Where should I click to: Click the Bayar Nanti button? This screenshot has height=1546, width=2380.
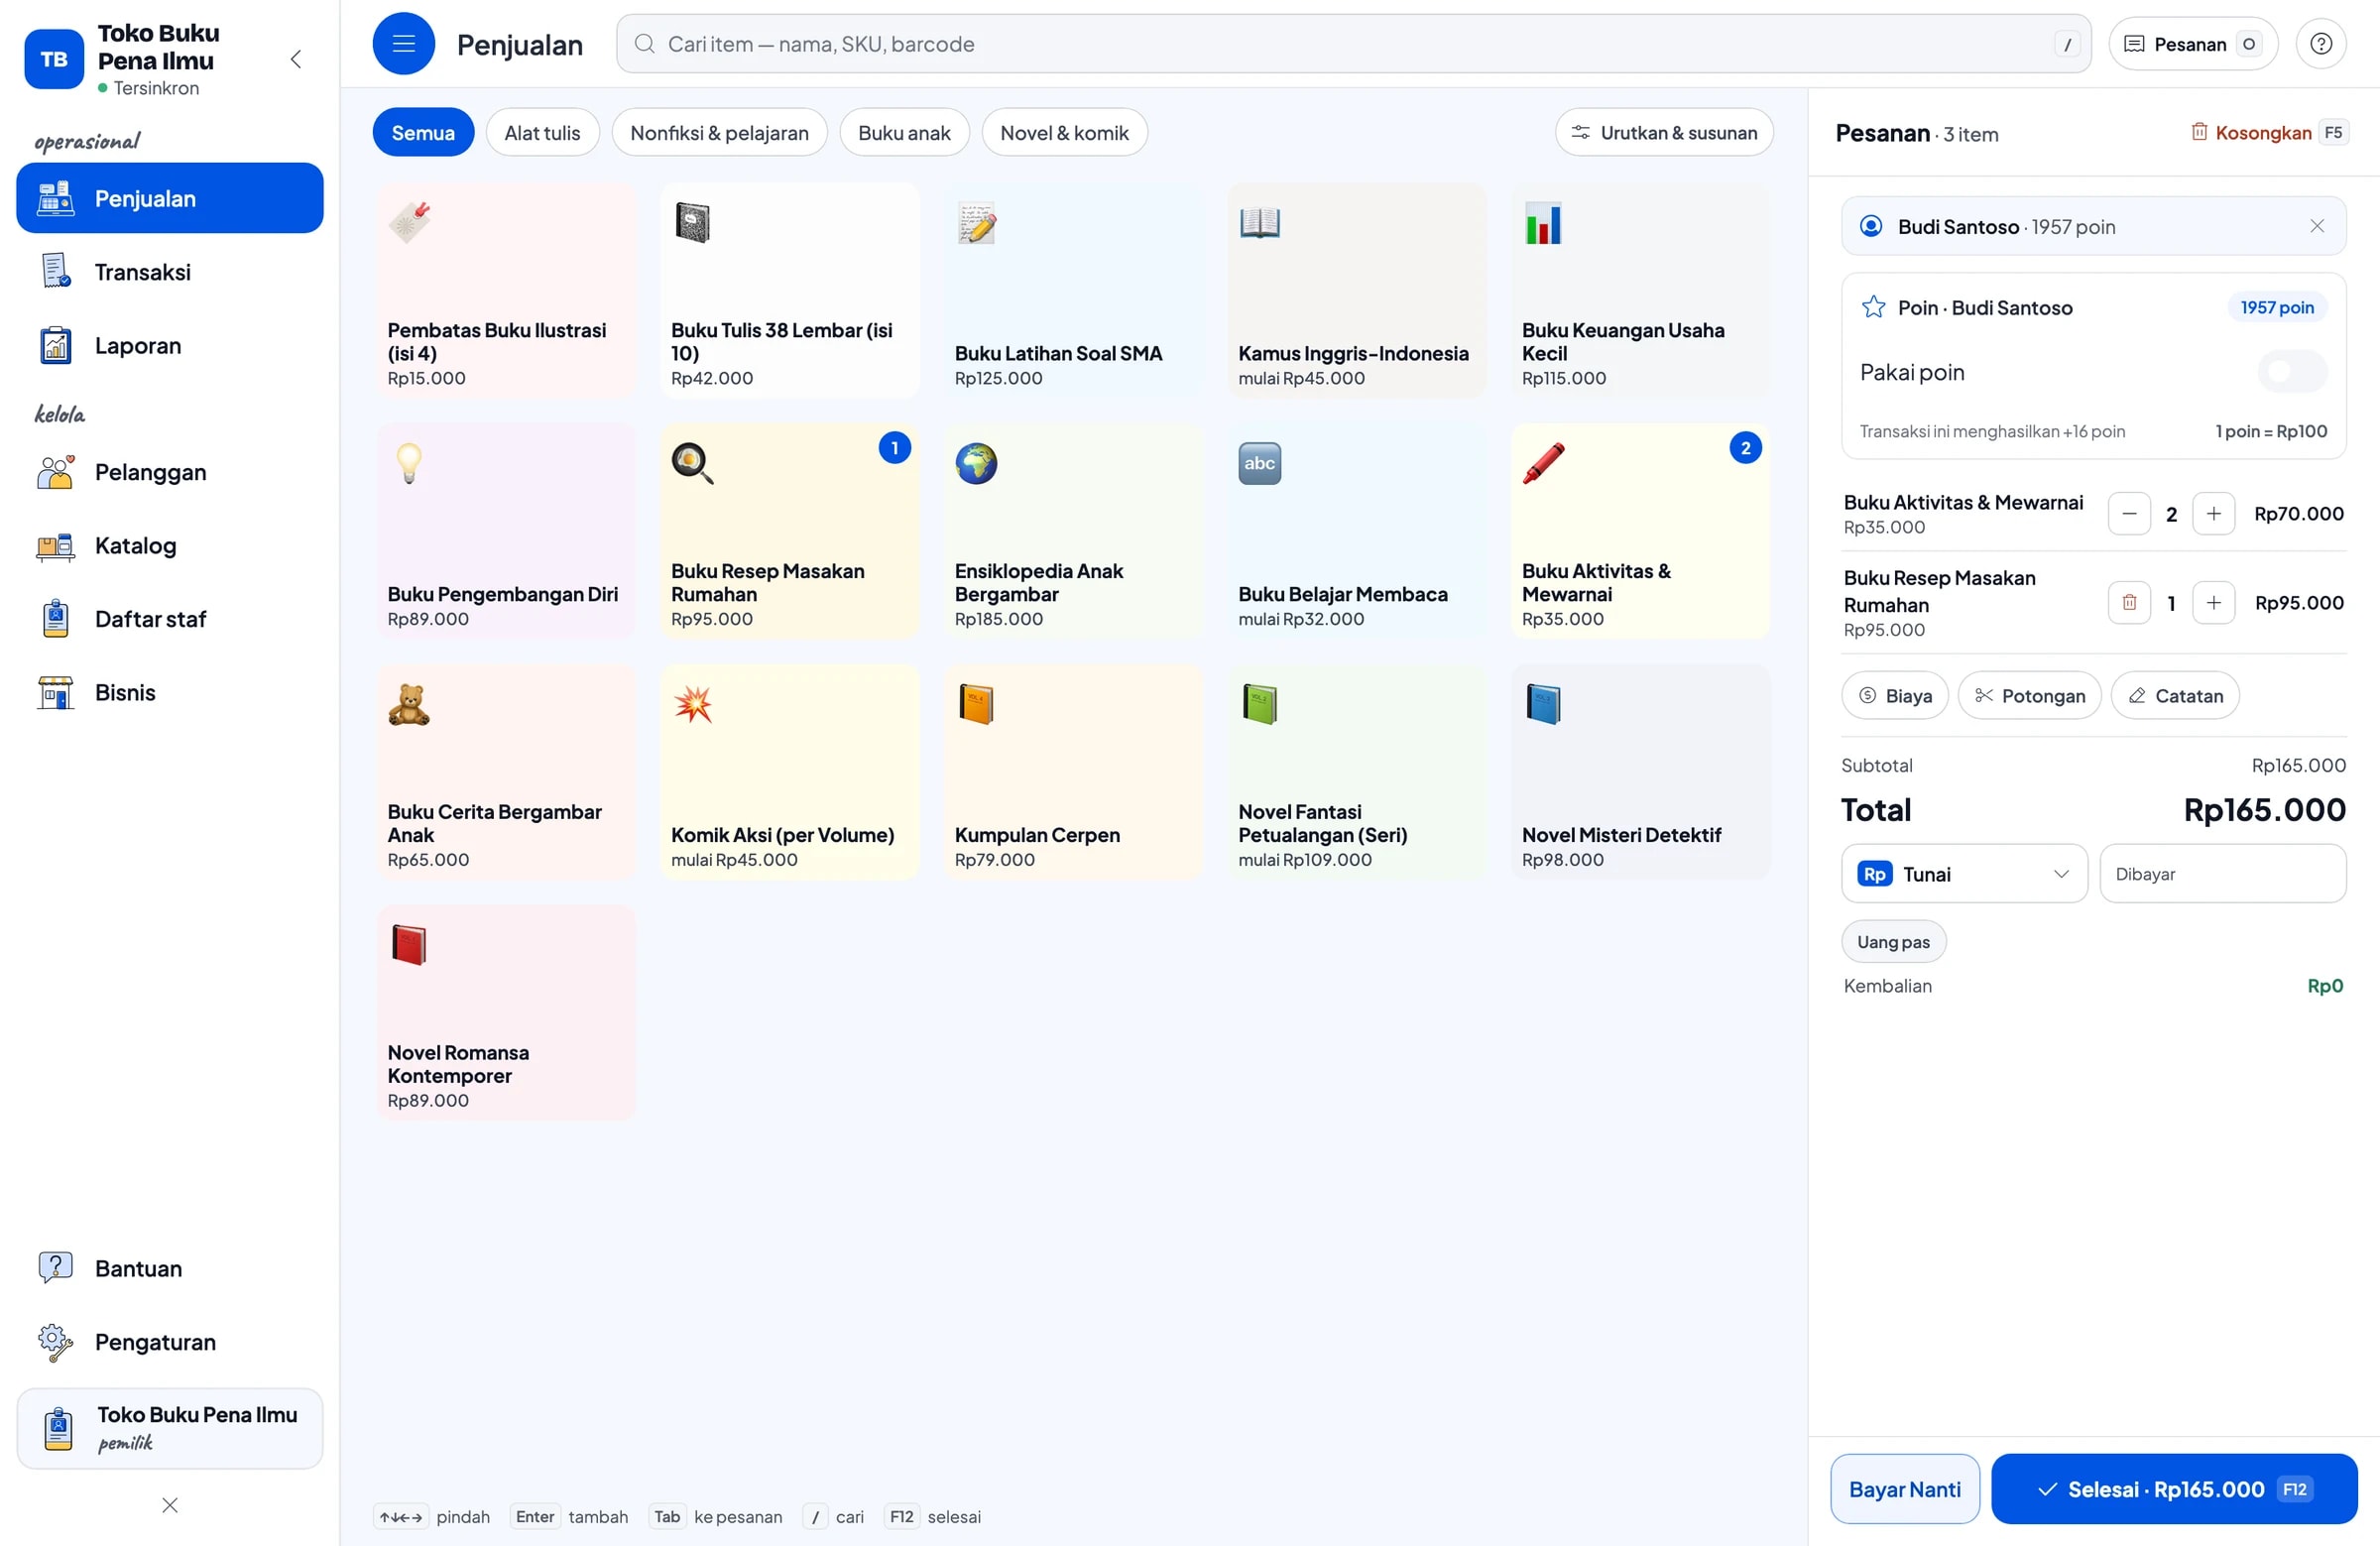point(1904,1489)
